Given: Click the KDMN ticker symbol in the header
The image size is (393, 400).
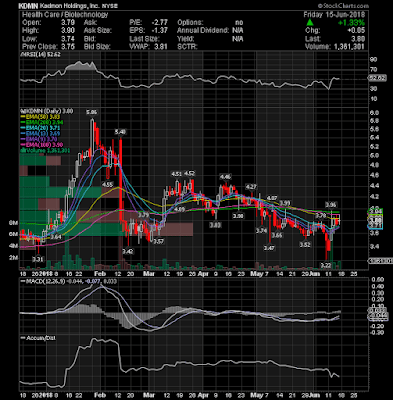Looking at the screenshot, I should 28,6.
